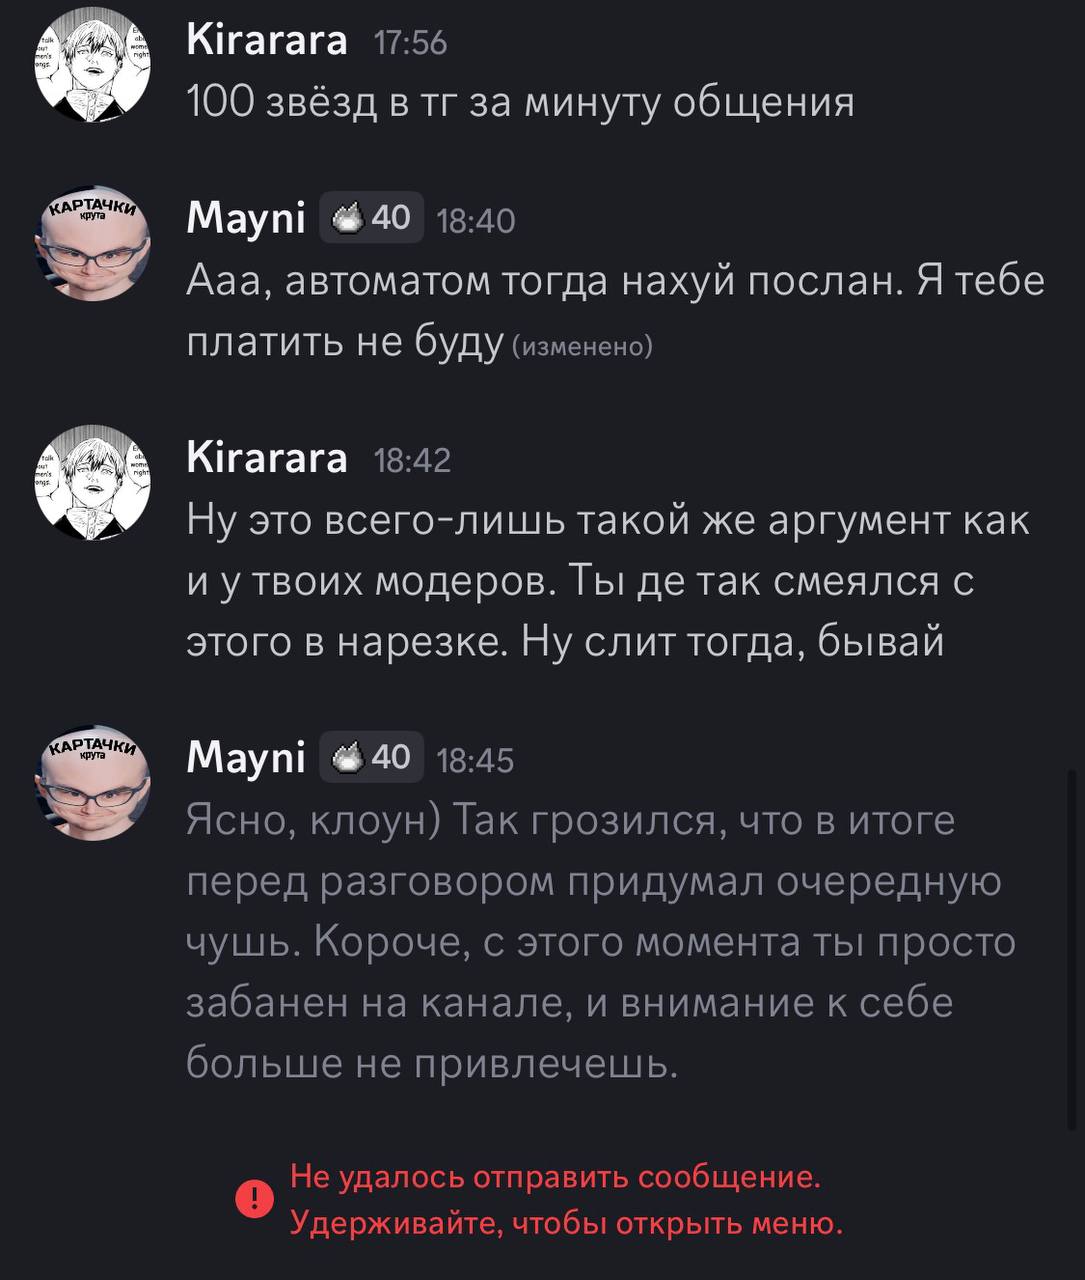Select the Kirarara username at 18:42

click(x=267, y=459)
